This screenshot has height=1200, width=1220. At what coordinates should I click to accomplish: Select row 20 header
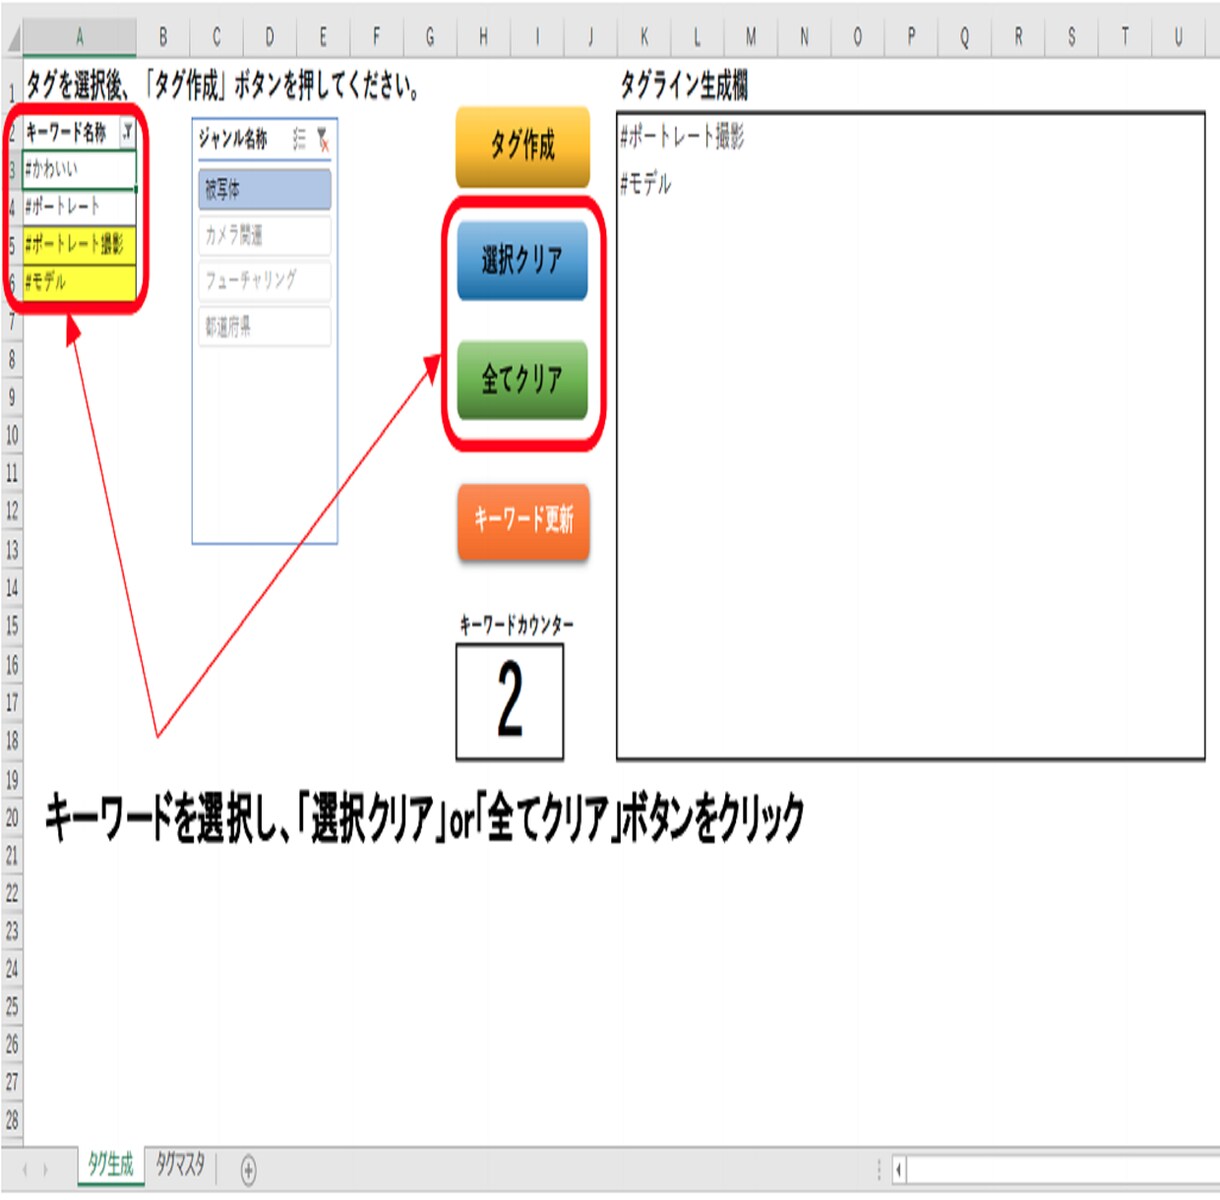coord(11,817)
